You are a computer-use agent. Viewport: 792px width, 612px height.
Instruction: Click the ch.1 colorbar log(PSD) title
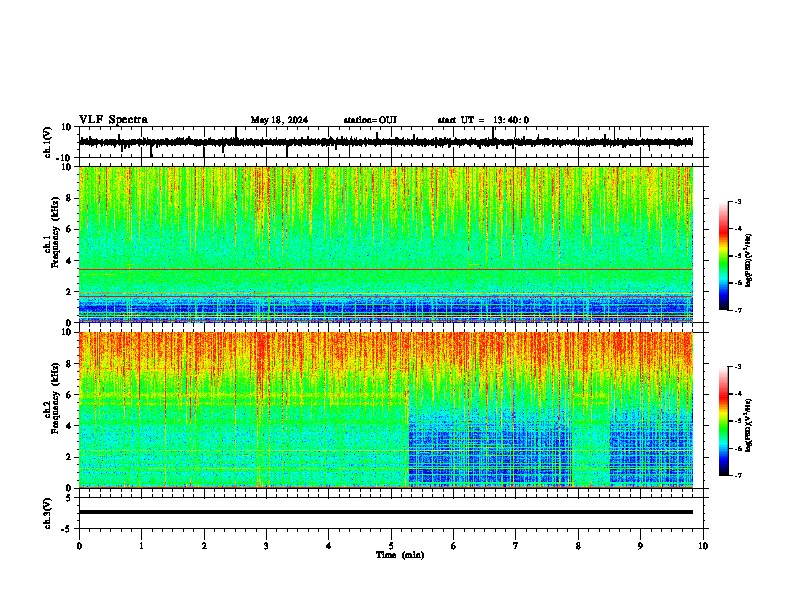tap(748, 260)
